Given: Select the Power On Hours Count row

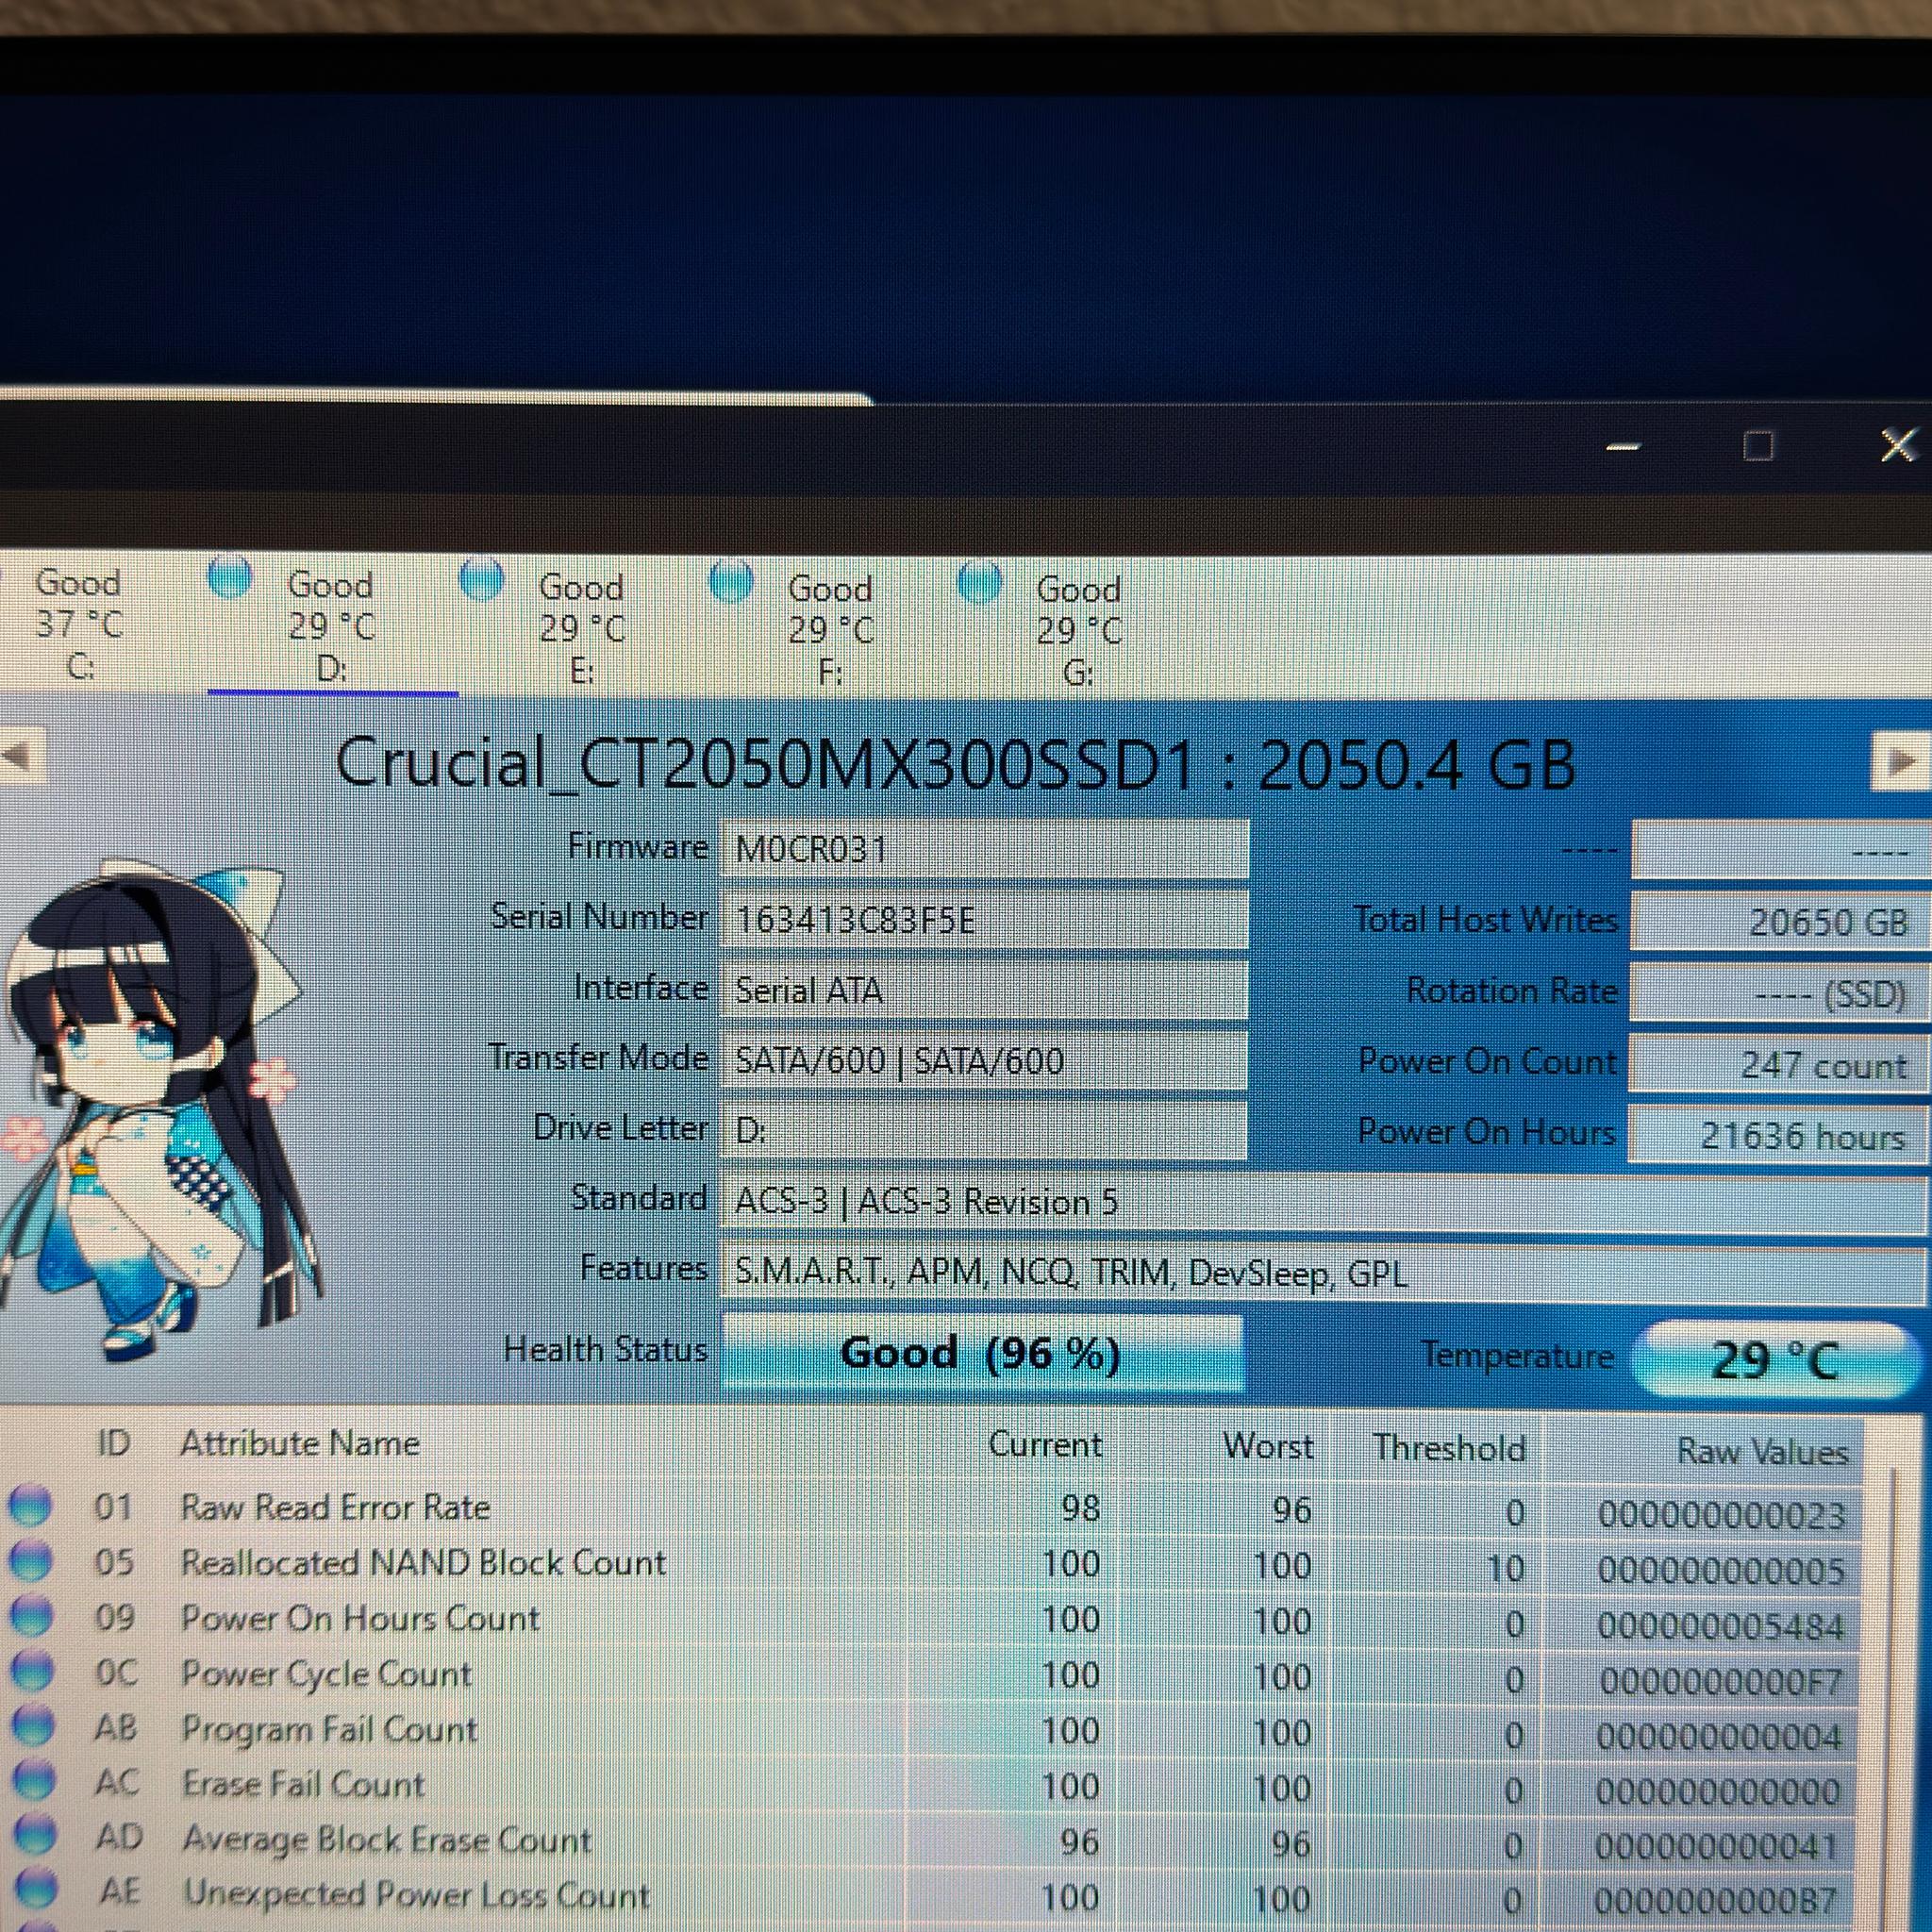Looking at the screenshot, I should pos(930,1621).
